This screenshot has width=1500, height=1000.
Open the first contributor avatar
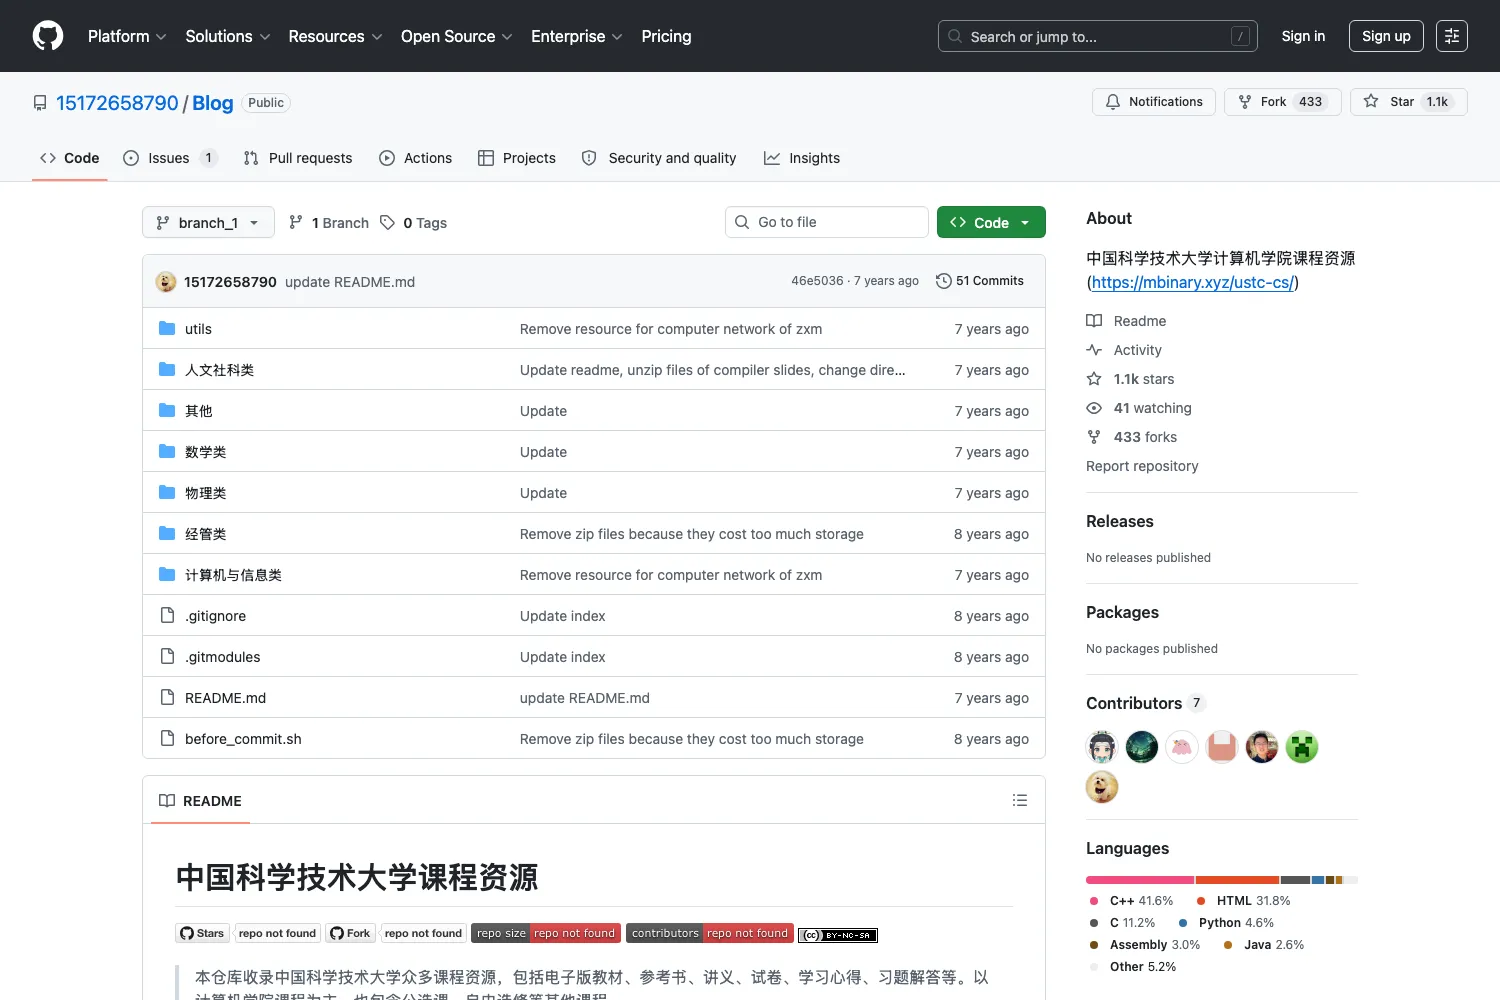pyautogui.click(x=1102, y=747)
